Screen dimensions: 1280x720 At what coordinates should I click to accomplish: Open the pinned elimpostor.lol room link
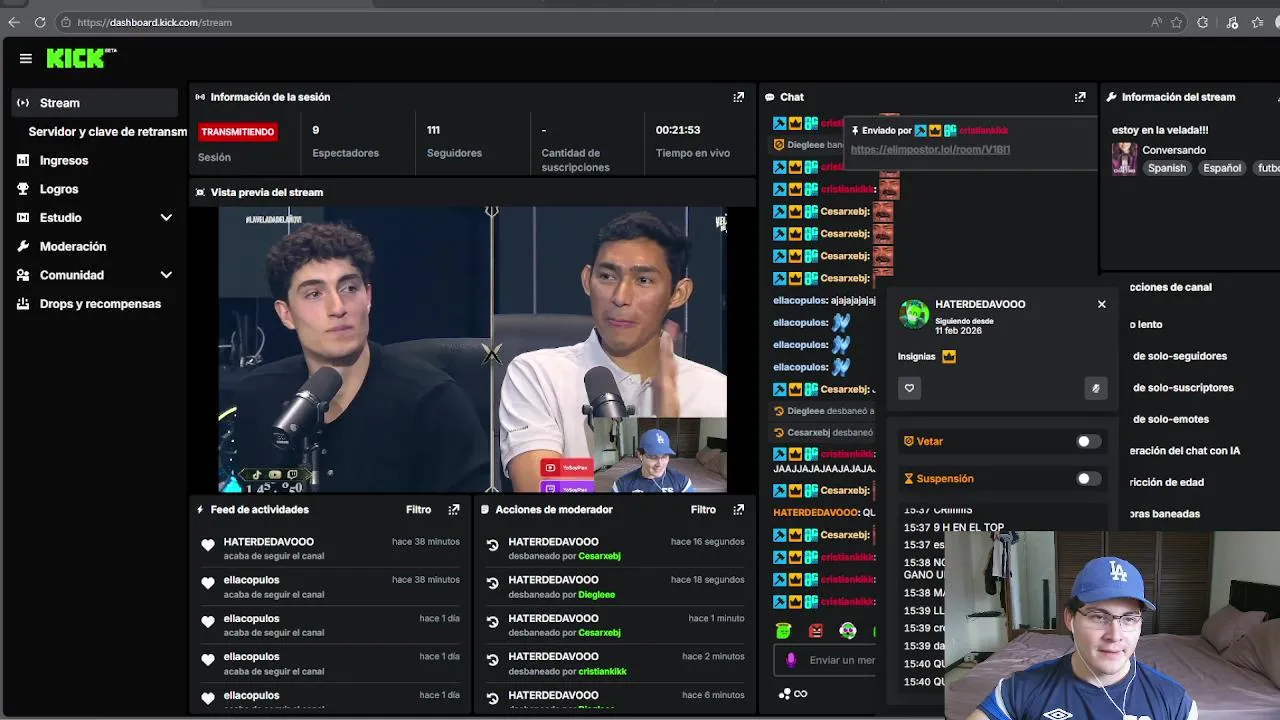pos(930,149)
